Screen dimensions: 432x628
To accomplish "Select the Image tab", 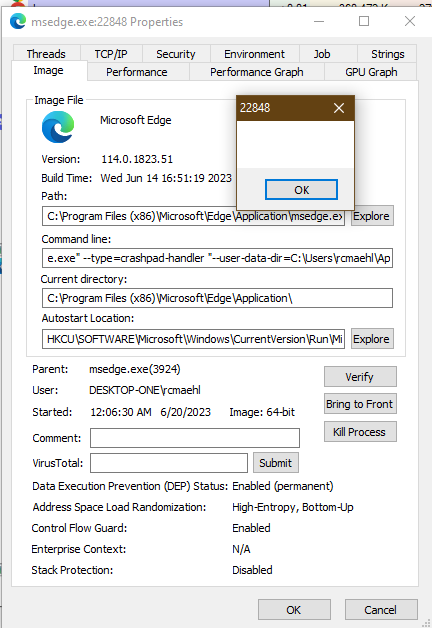I will tap(48, 70).
